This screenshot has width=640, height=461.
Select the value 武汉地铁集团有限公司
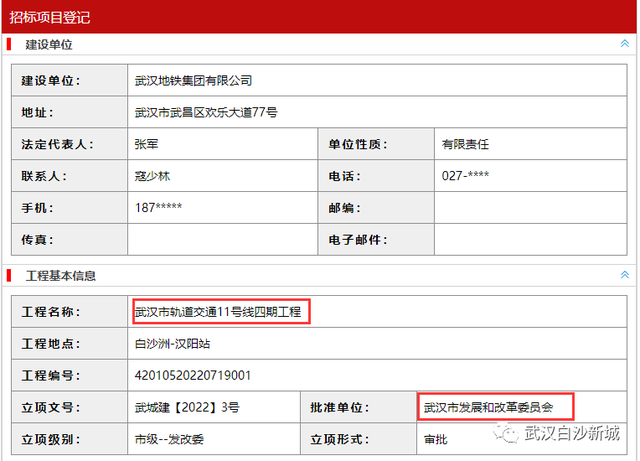tap(193, 80)
